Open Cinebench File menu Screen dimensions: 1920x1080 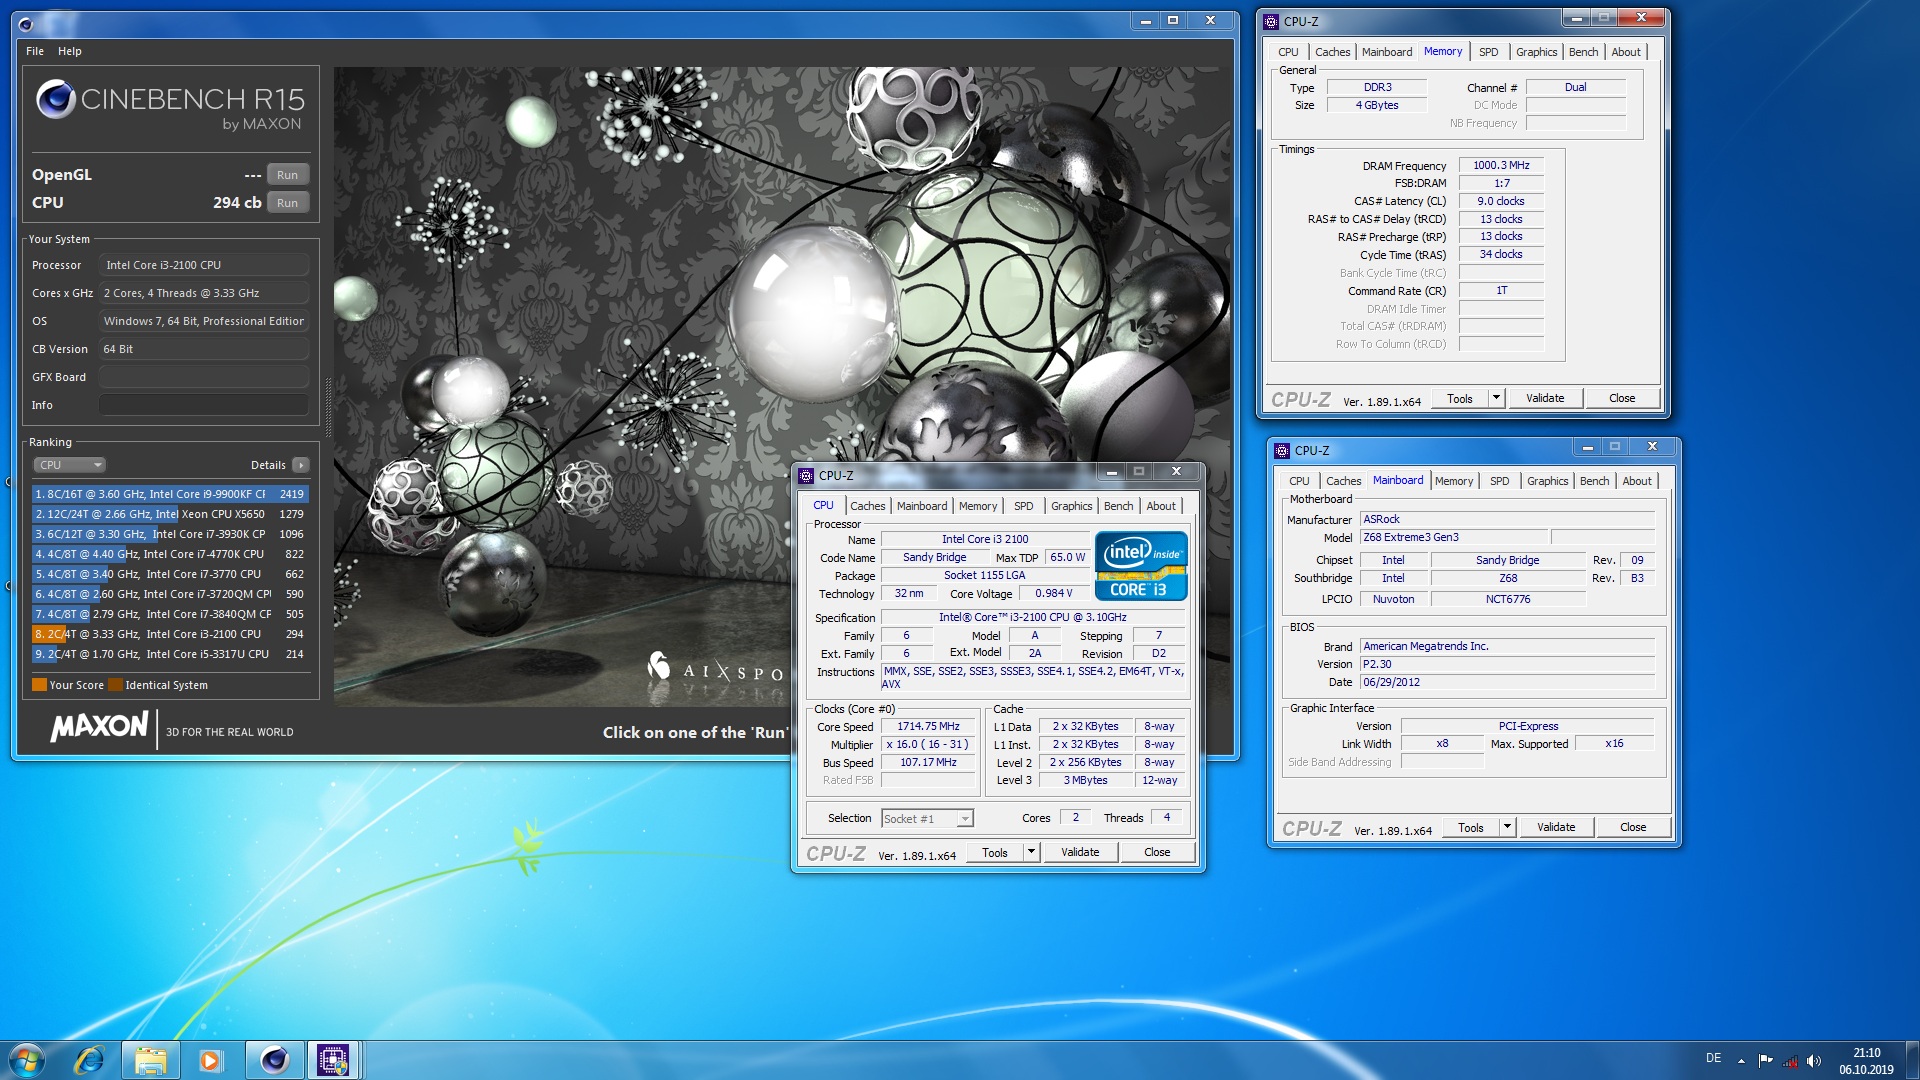pyautogui.click(x=35, y=51)
